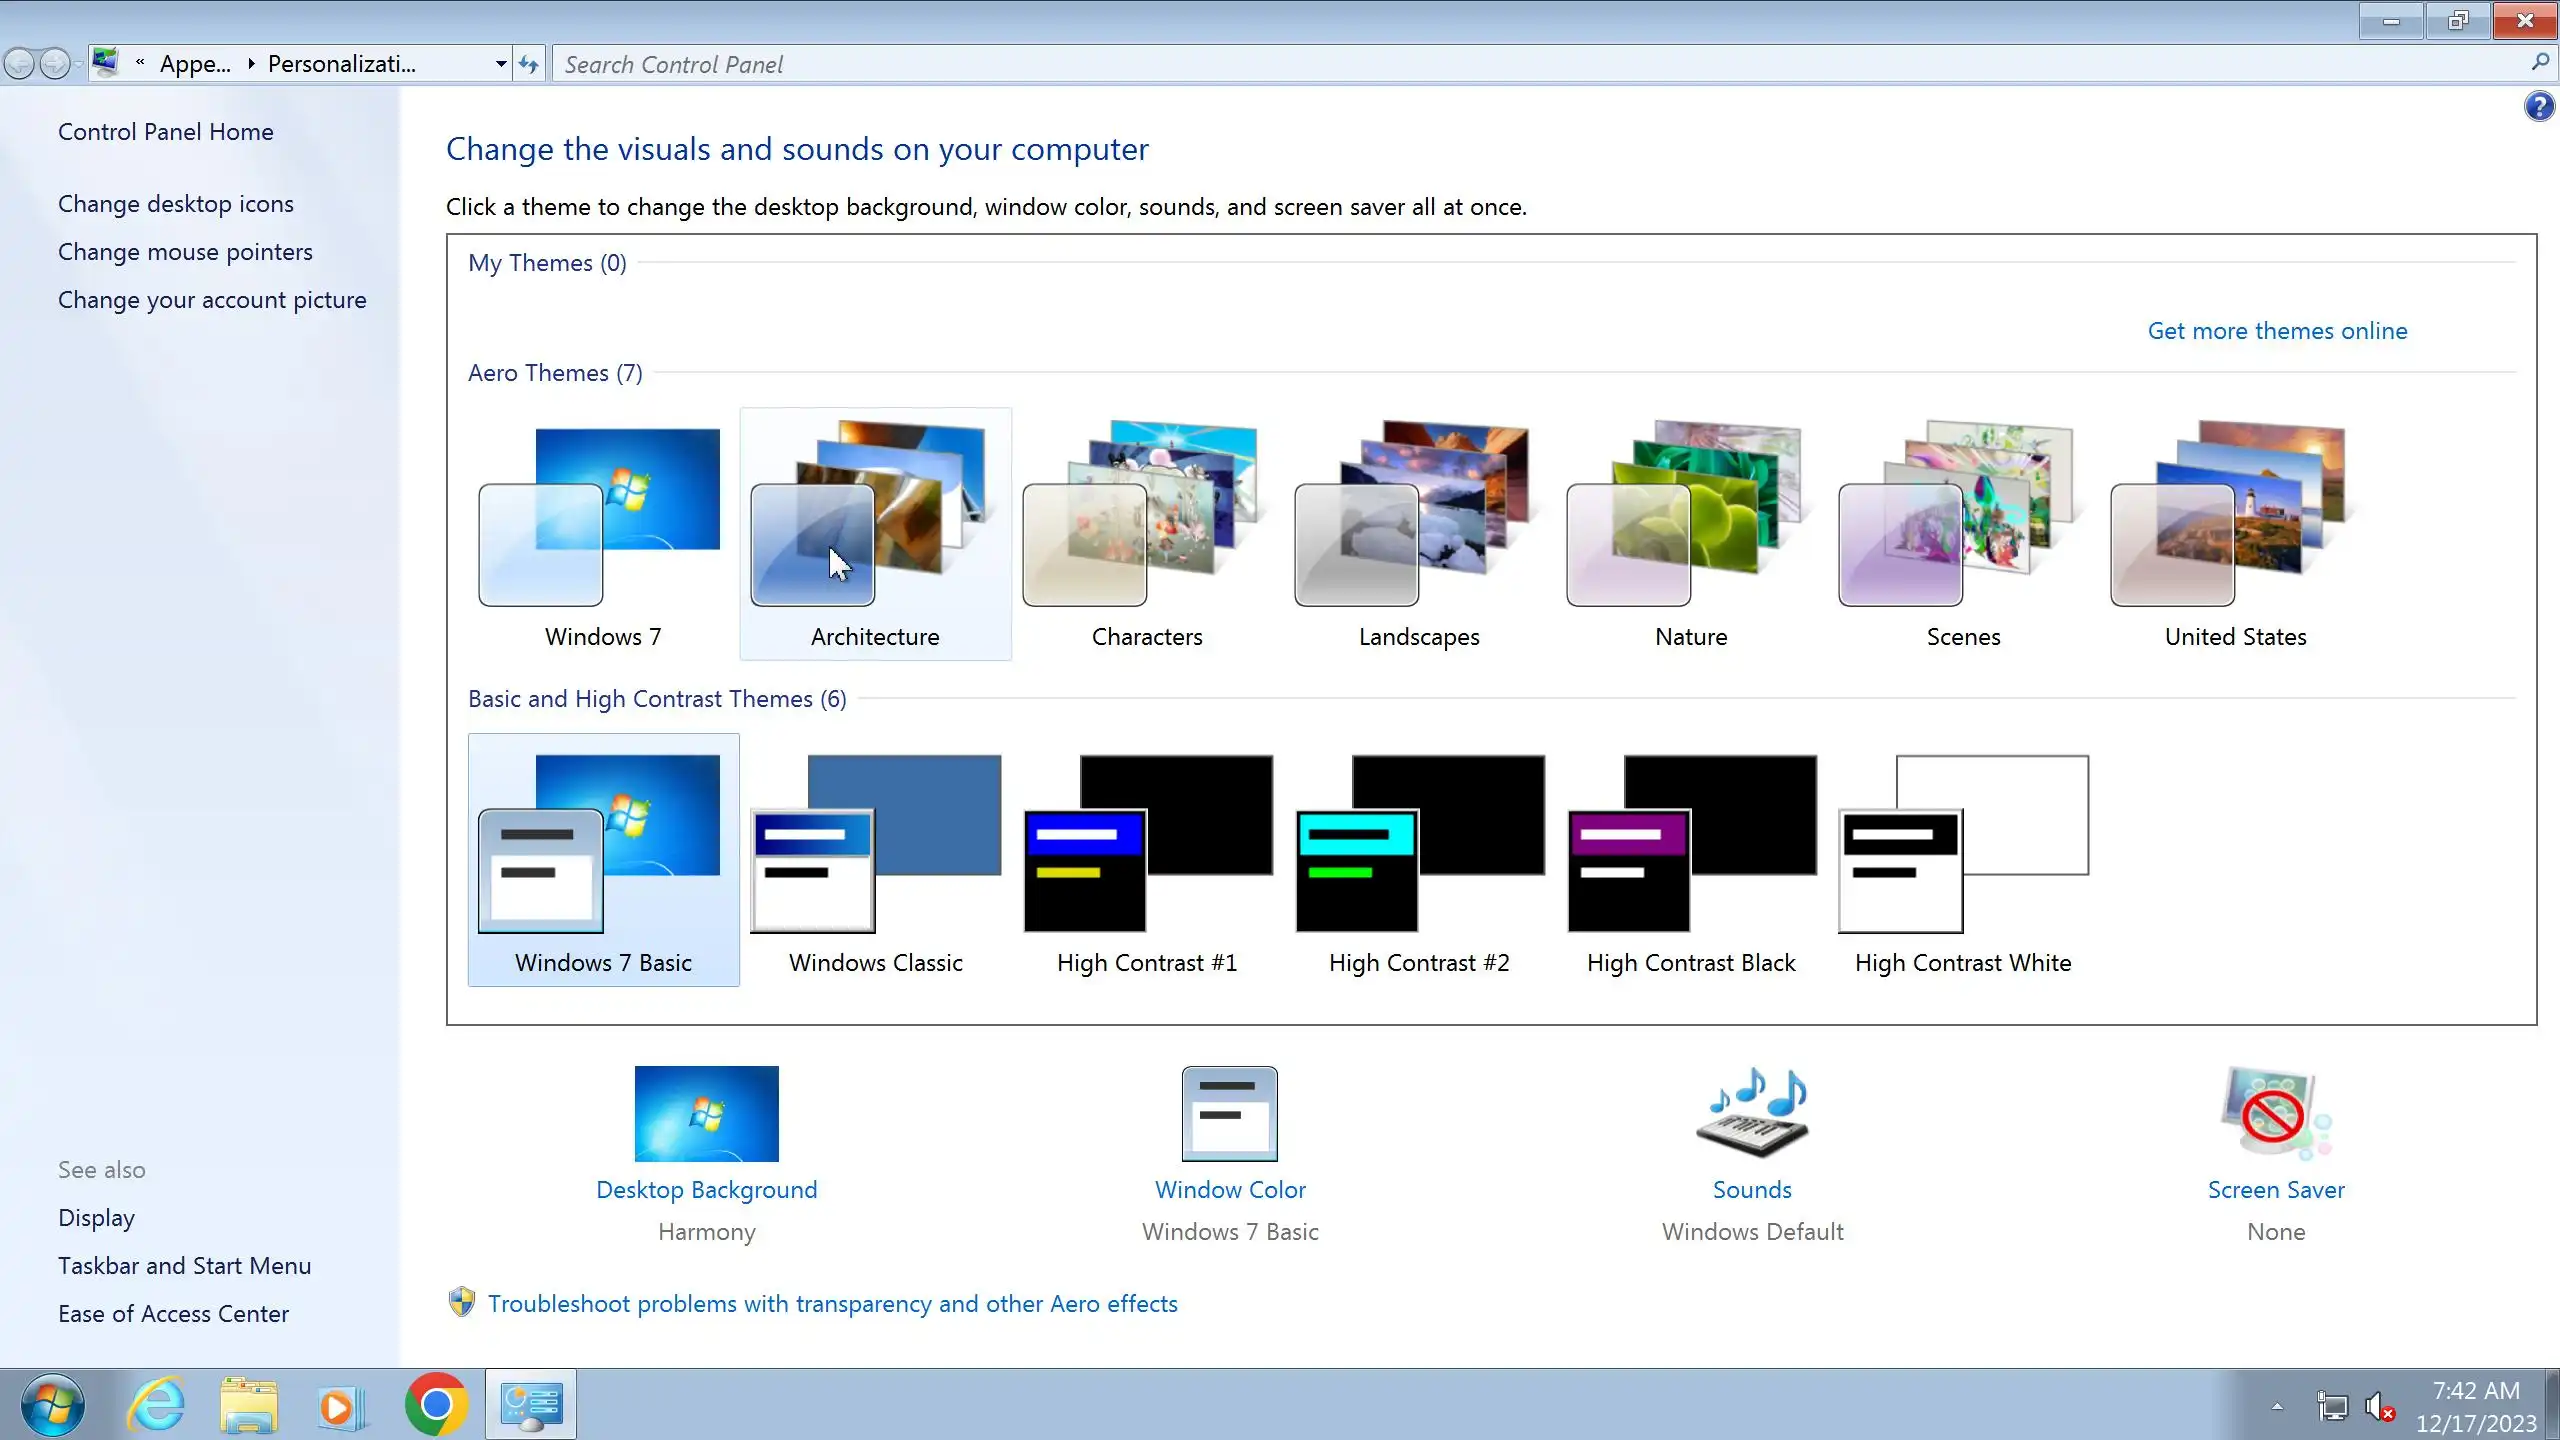Show hidden system tray icons arrow

(x=2277, y=1407)
